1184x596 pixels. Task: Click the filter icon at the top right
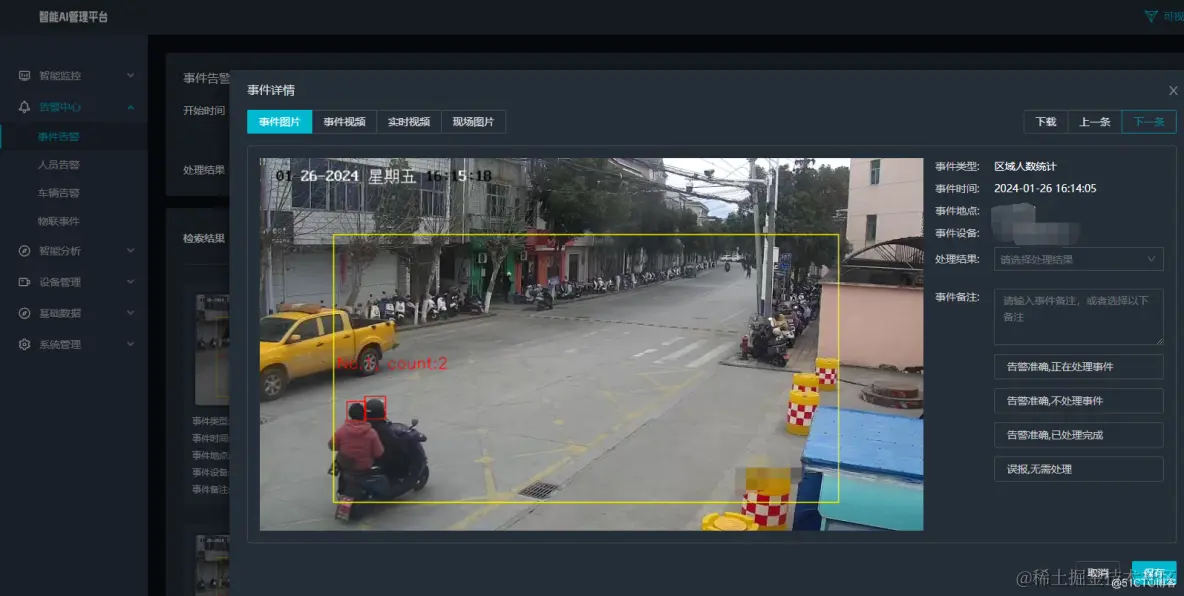click(1151, 17)
